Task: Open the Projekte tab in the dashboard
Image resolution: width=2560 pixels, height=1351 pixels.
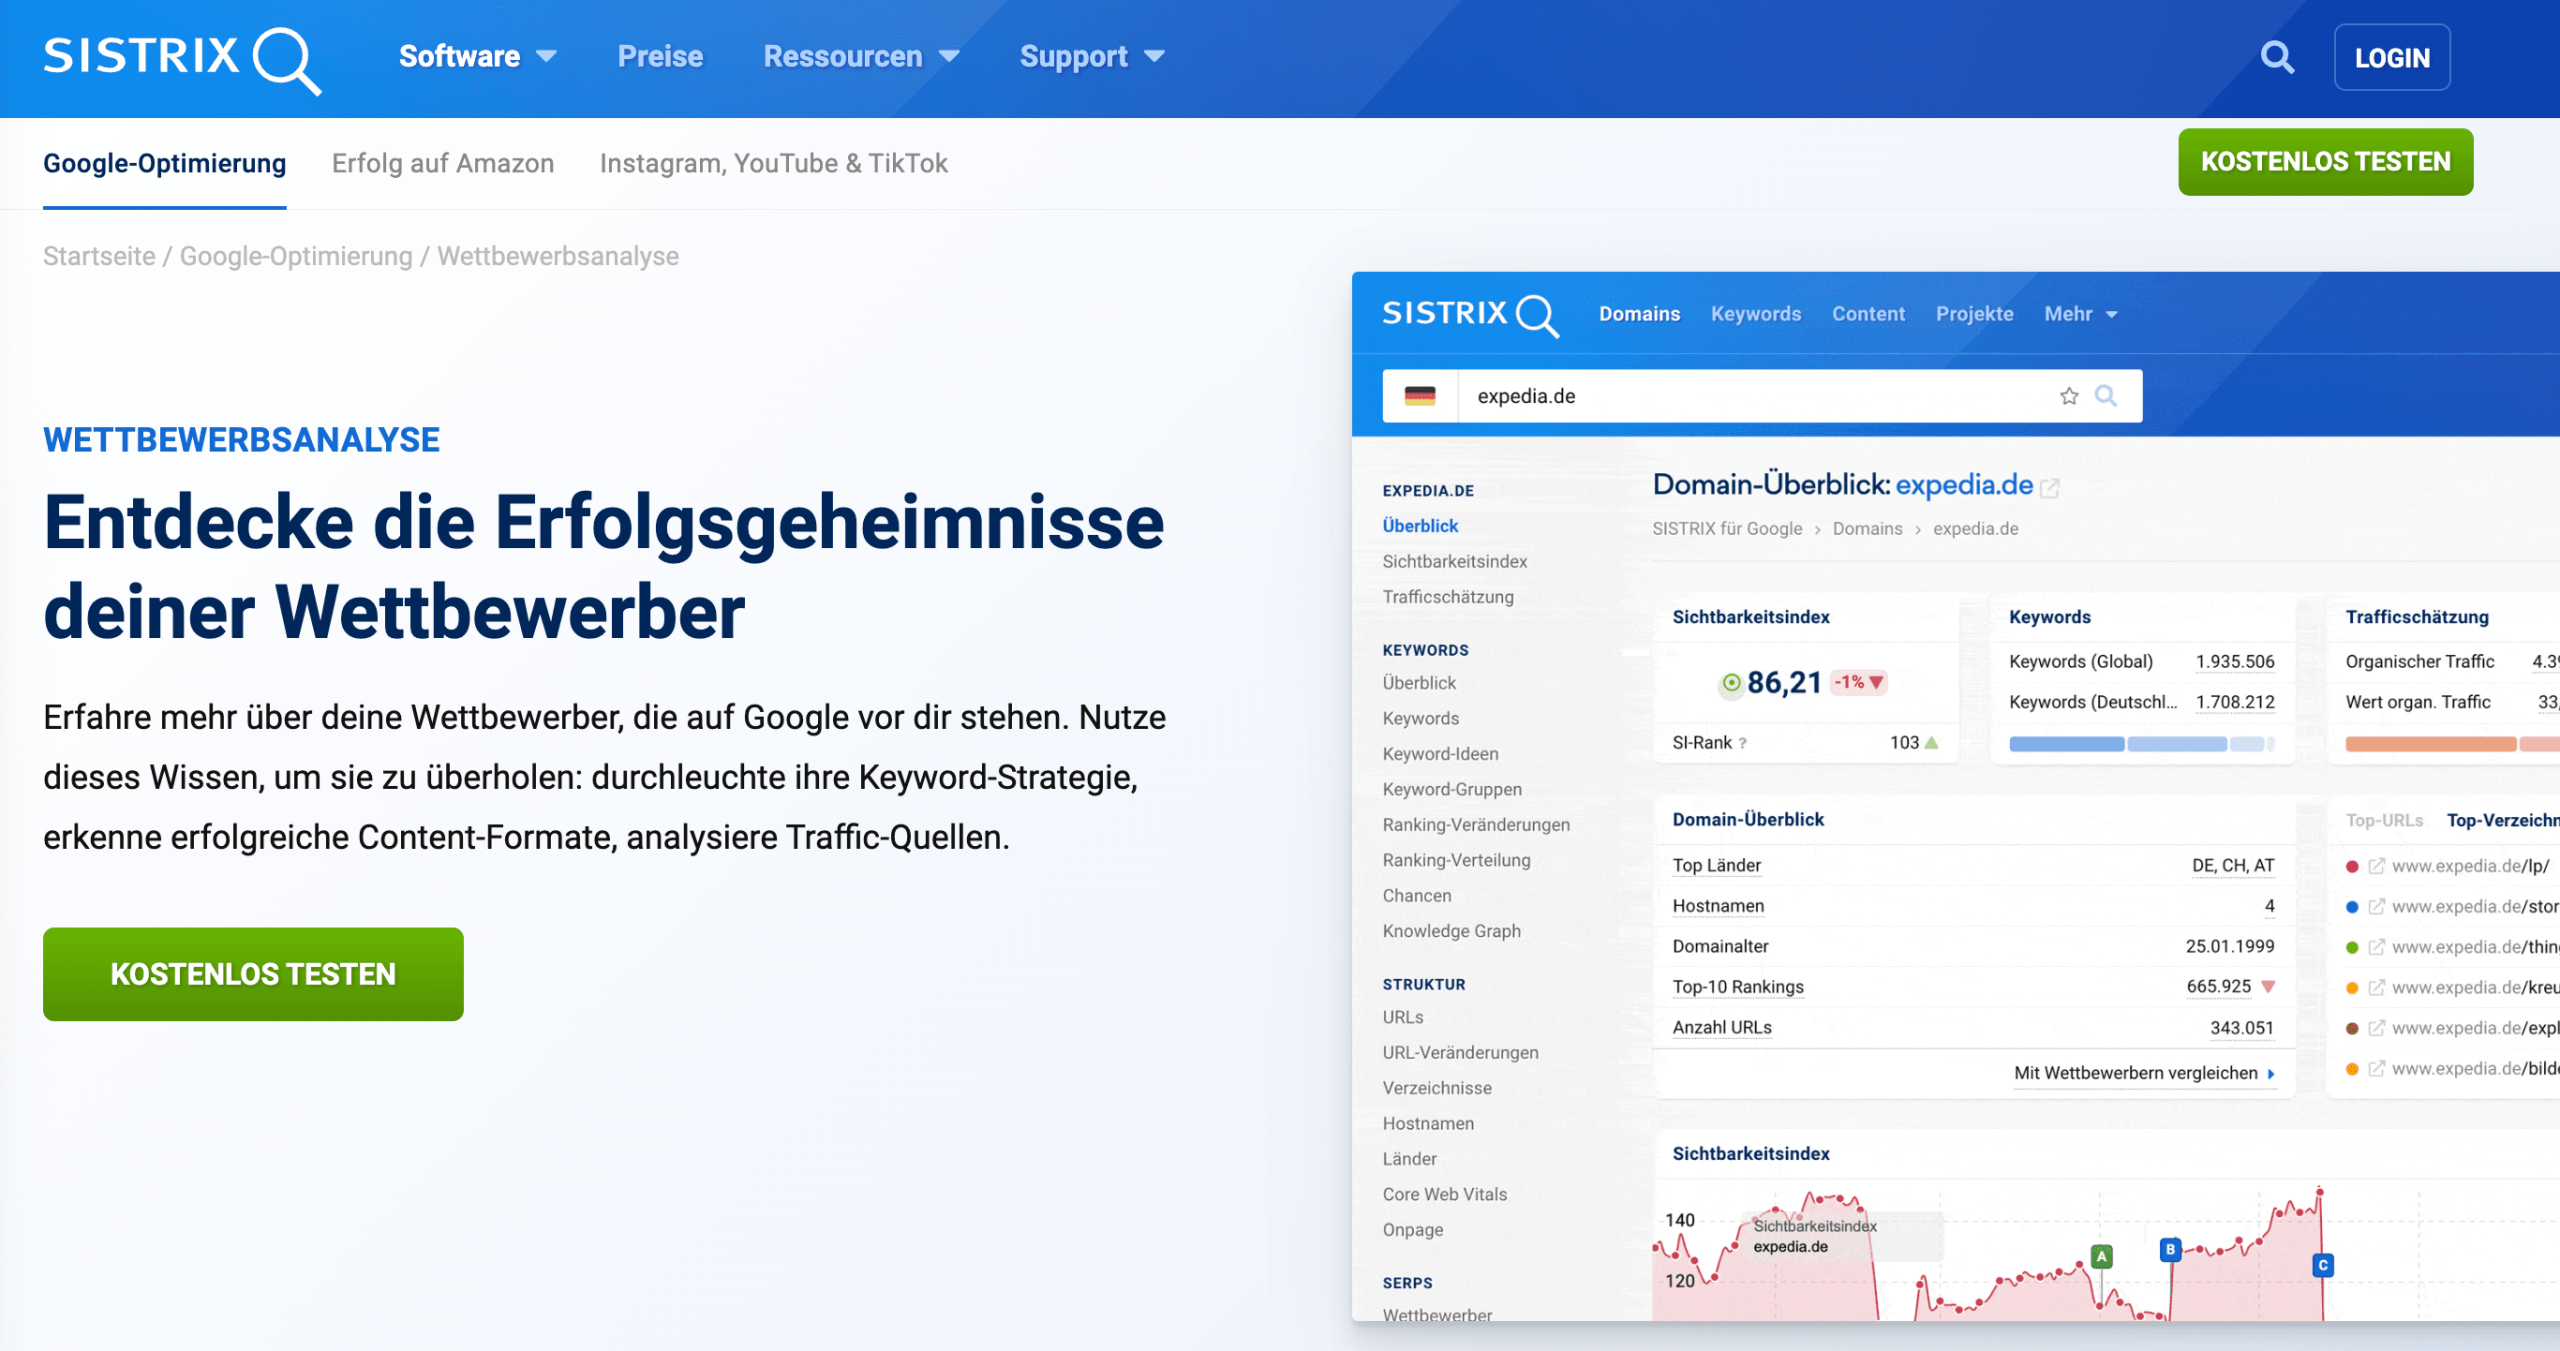Action: tap(1975, 314)
